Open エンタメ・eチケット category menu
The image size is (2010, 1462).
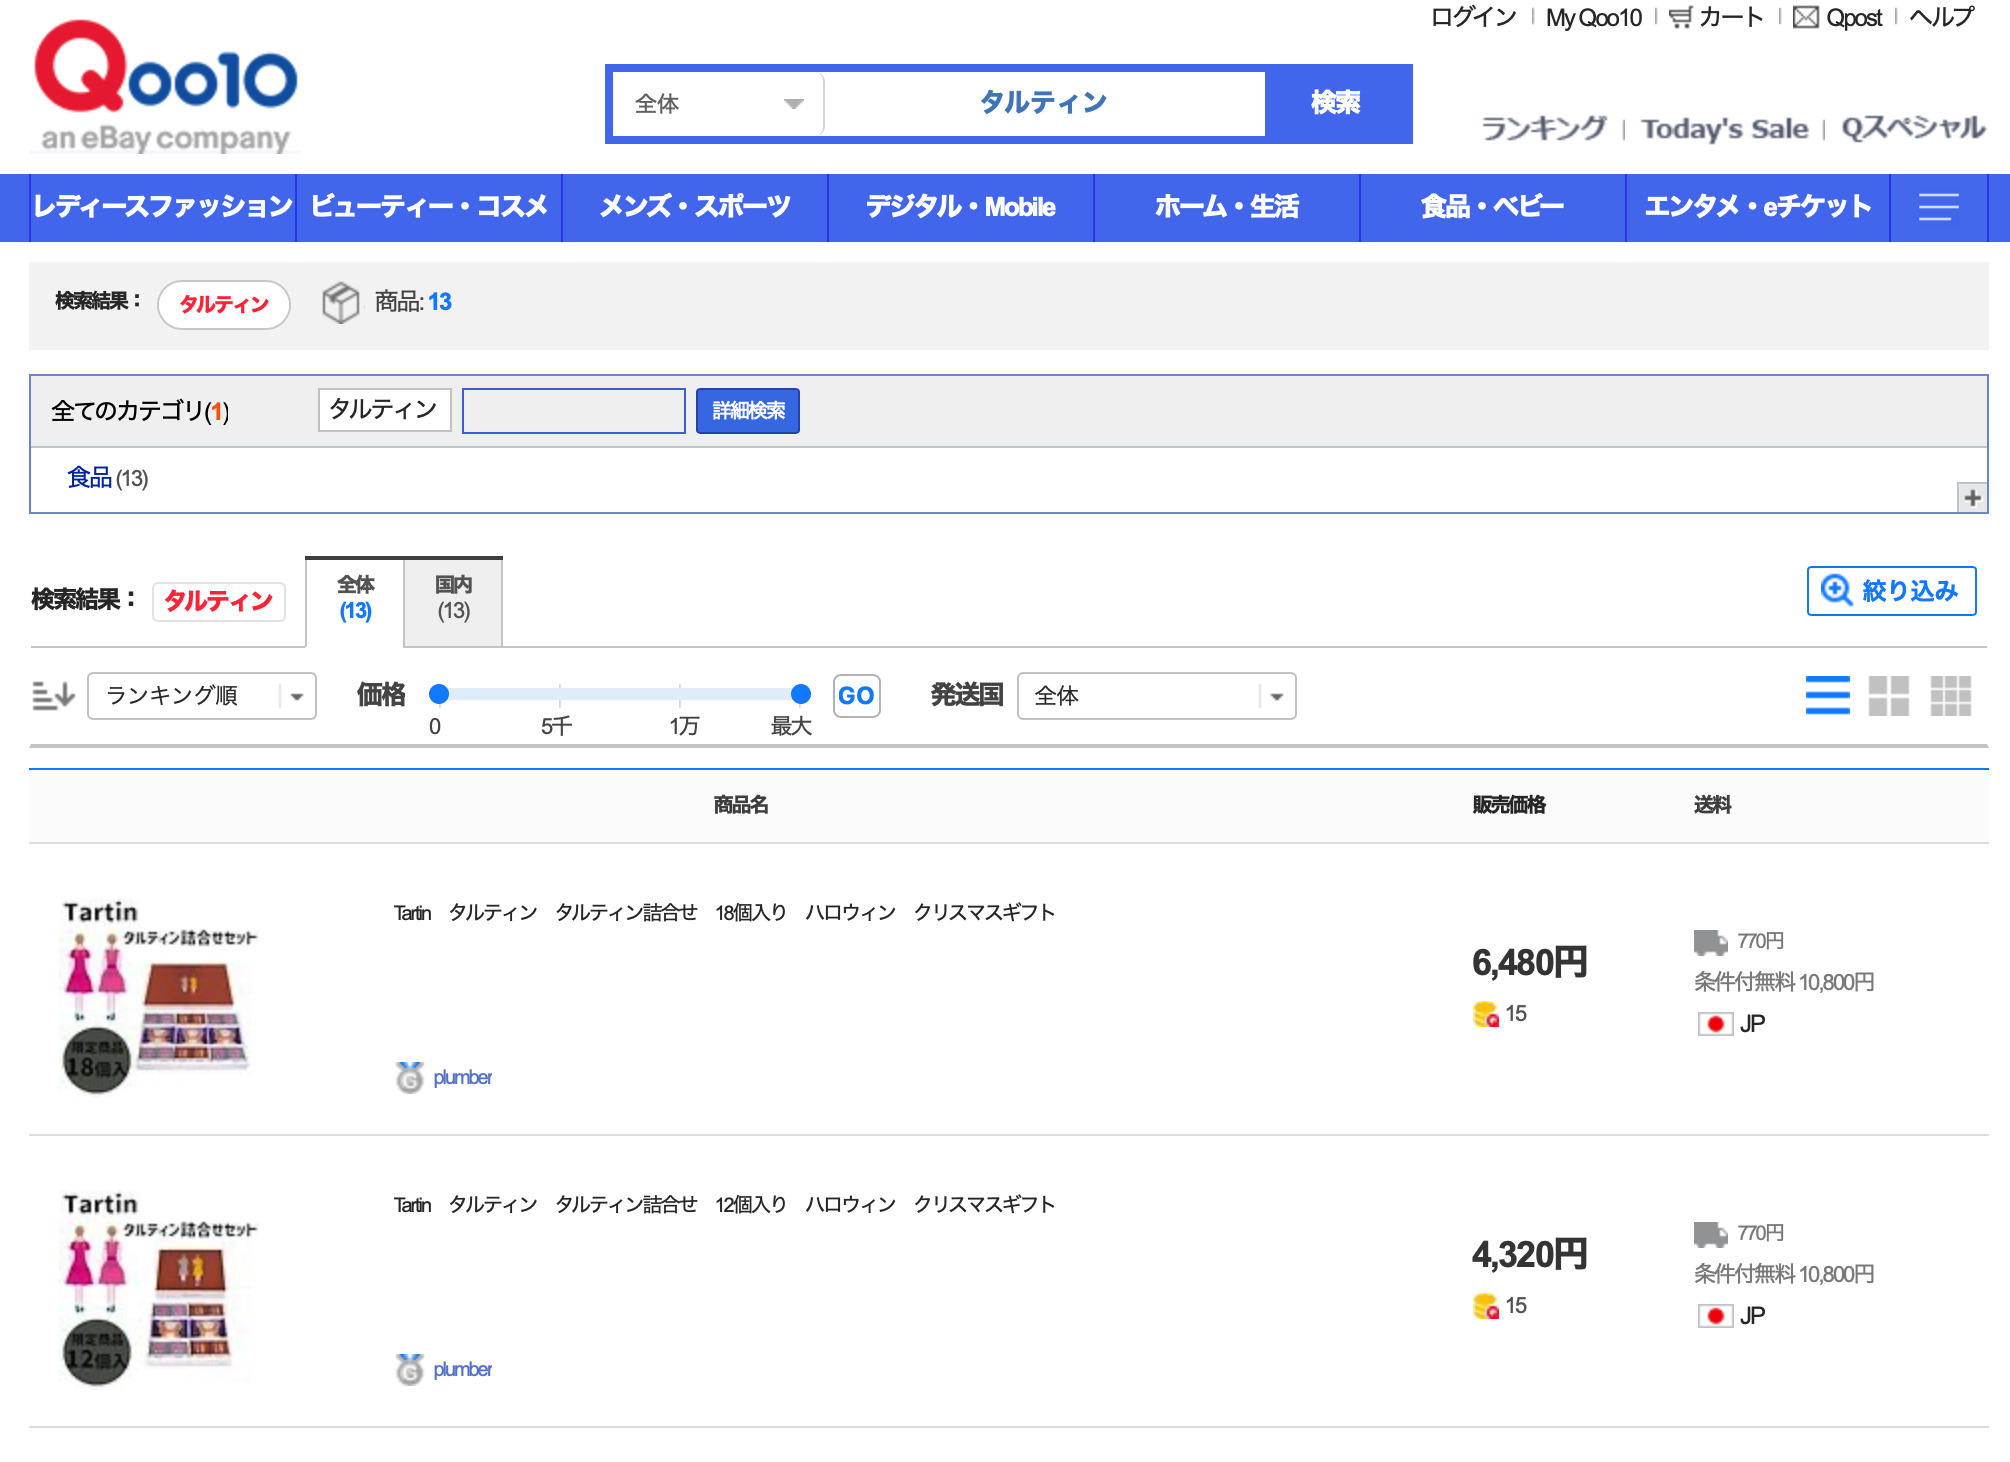1758,207
